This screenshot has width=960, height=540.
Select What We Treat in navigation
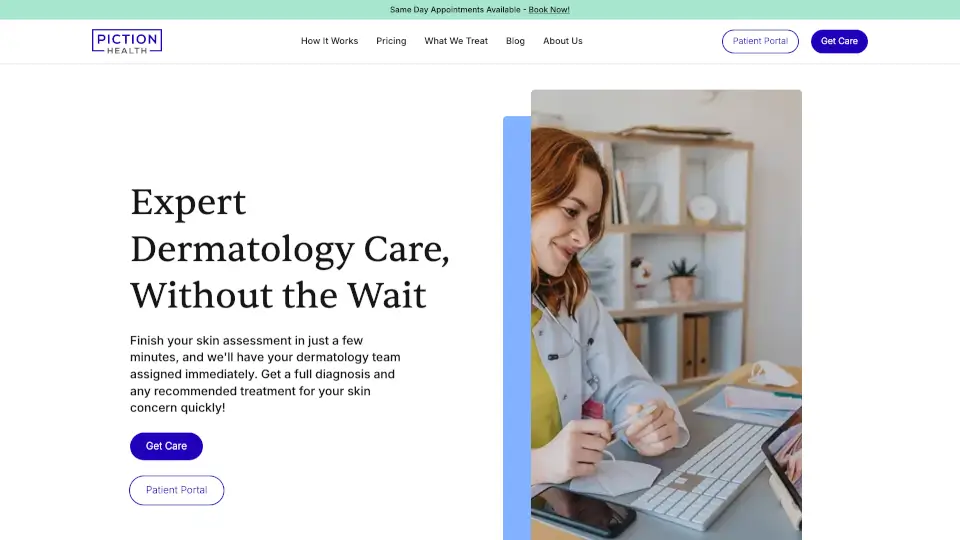pyautogui.click(x=456, y=41)
